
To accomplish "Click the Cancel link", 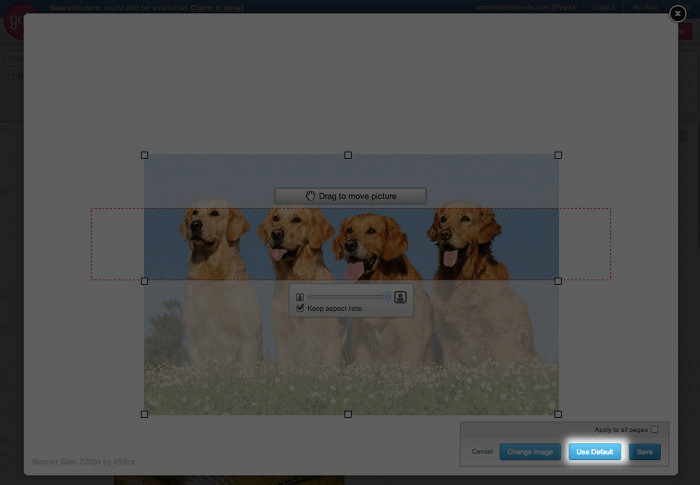I will [x=482, y=452].
